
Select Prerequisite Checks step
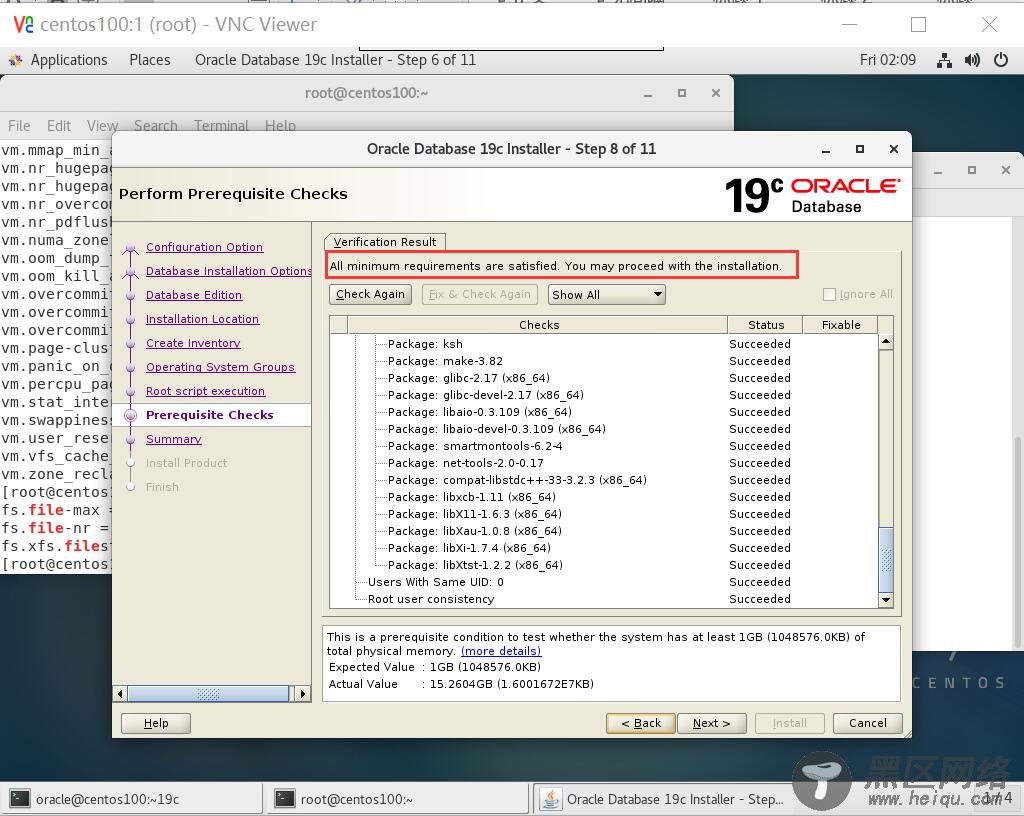[210, 415]
